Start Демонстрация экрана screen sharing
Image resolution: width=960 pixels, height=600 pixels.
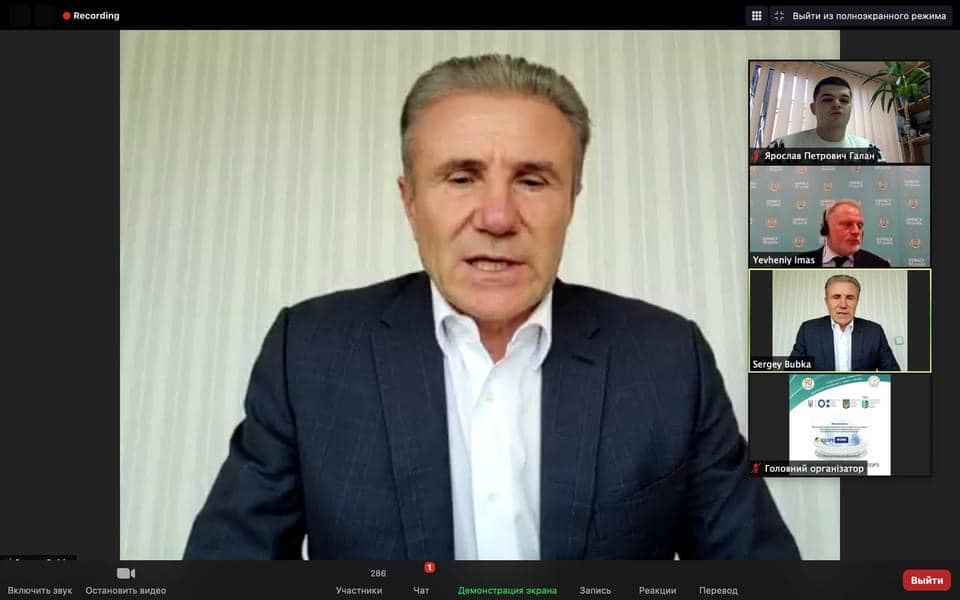(507, 590)
